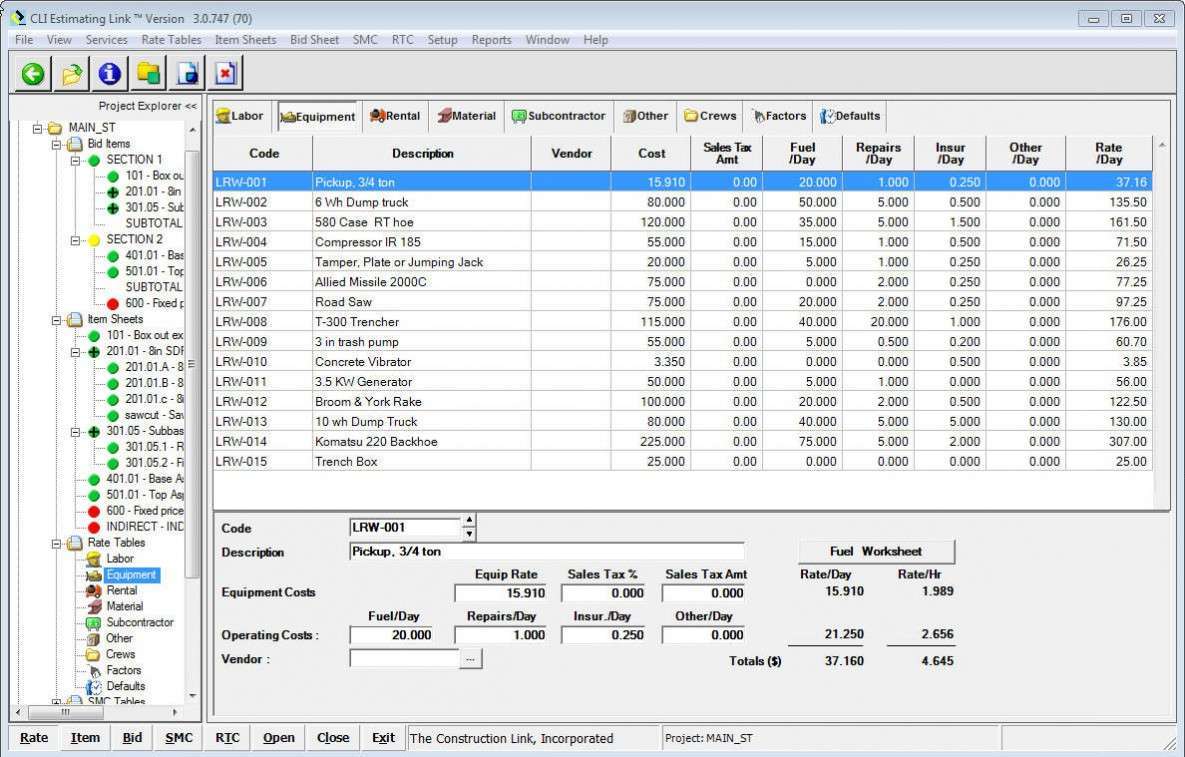The height and width of the screenshot is (757, 1185).
Task: Click the Fuel/Day input field
Action: pyautogui.click(x=391, y=635)
